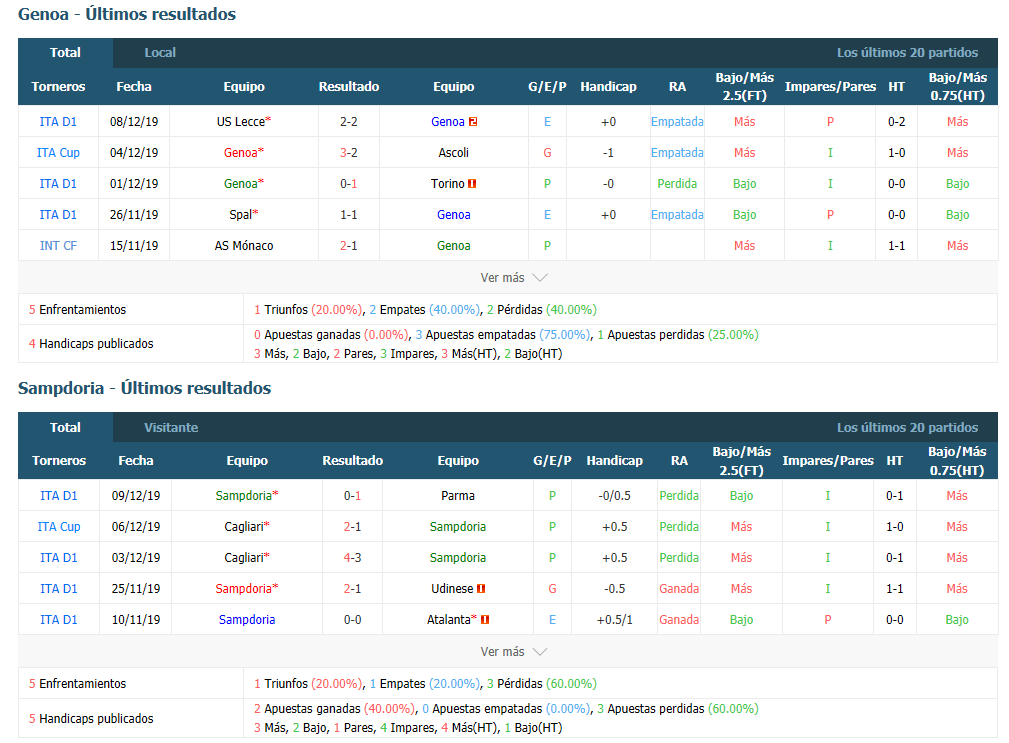
Task: Click the Udinese team name
Action: 452,589
